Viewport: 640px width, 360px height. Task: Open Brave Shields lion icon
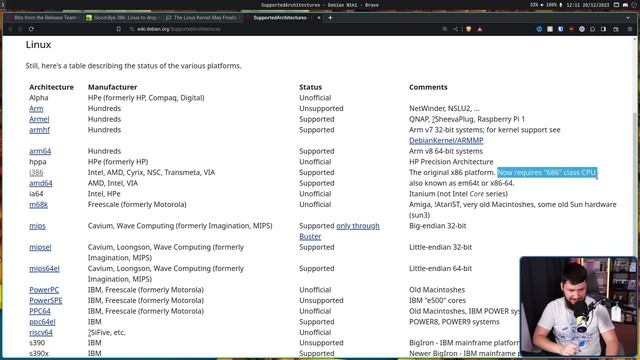click(x=469, y=29)
